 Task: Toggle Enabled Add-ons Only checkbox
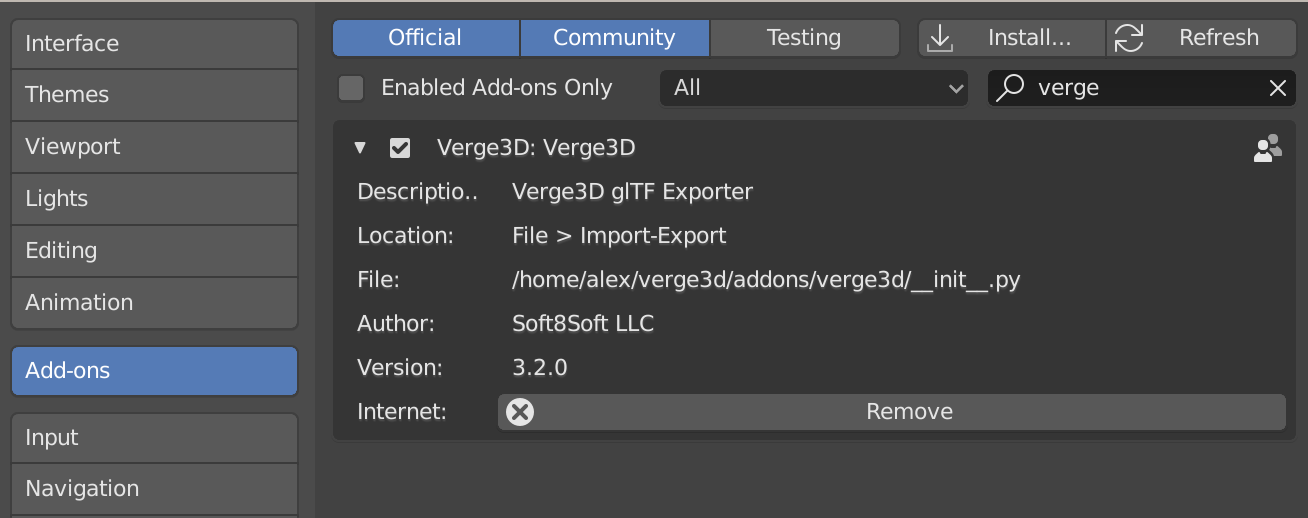(351, 88)
